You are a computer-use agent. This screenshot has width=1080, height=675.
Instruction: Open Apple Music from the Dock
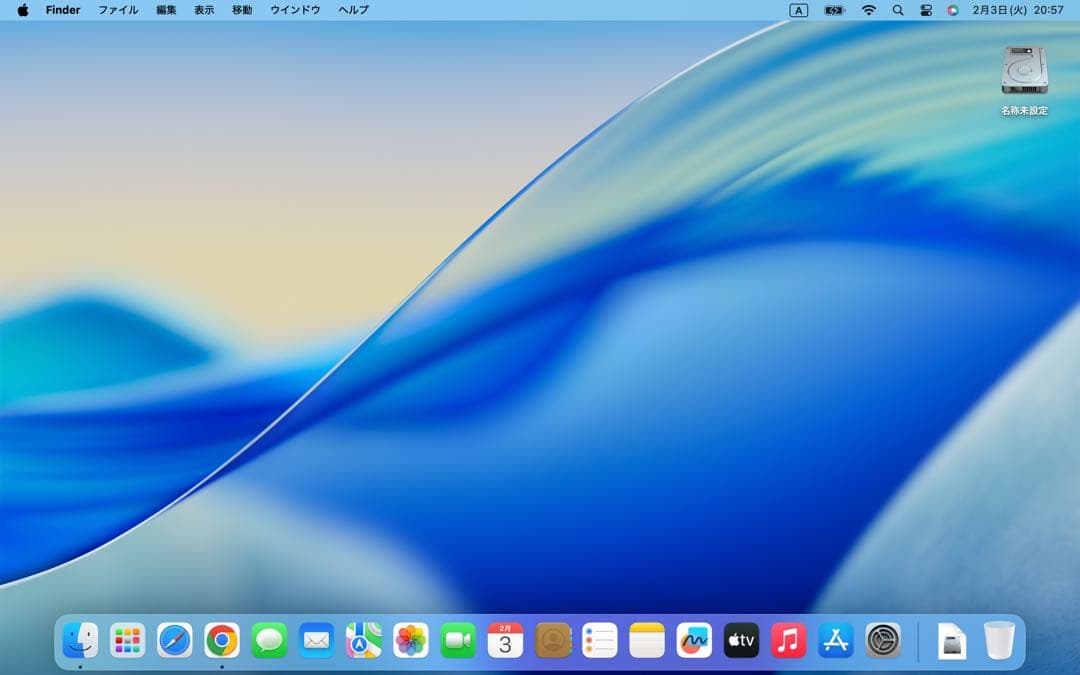coord(788,640)
